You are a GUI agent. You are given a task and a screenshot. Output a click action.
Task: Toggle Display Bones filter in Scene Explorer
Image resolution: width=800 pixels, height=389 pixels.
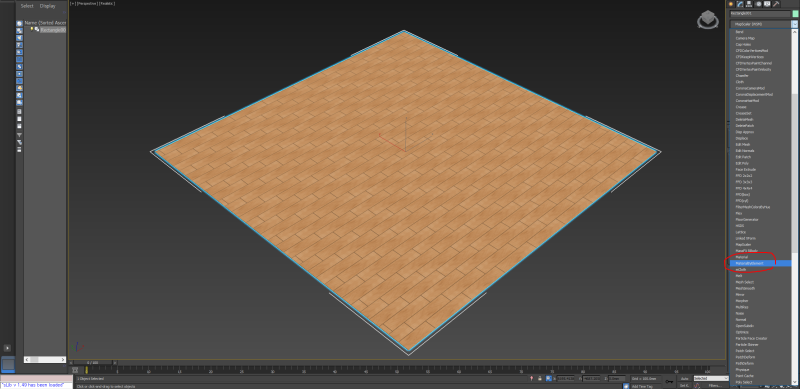pos(19,81)
